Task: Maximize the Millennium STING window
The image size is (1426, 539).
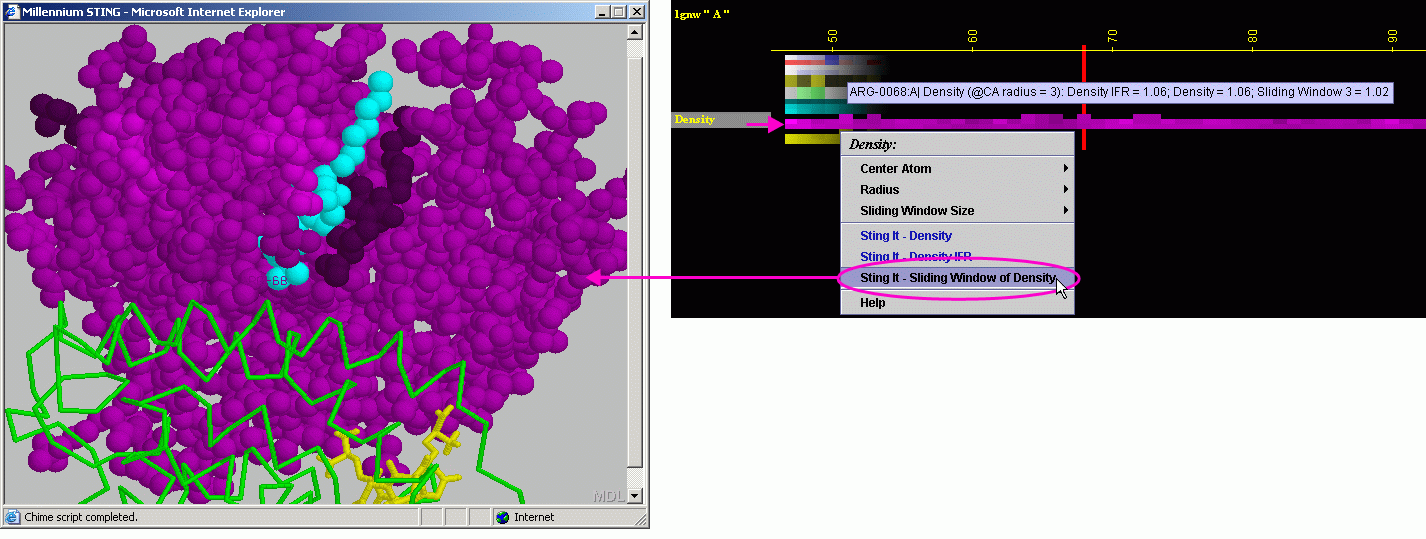Action: point(618,12)
